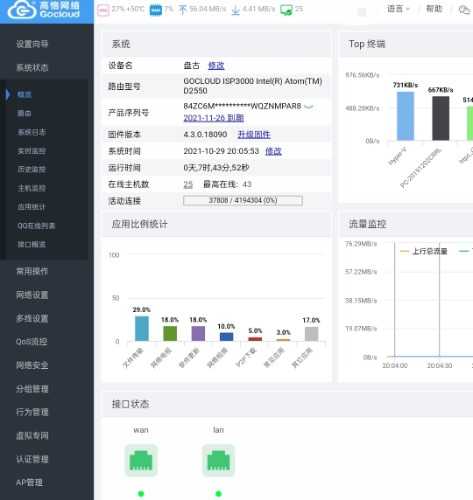Open the 语言 language dropdown
The height and width of the screenshot is (500, 473).
coord(398,9)
